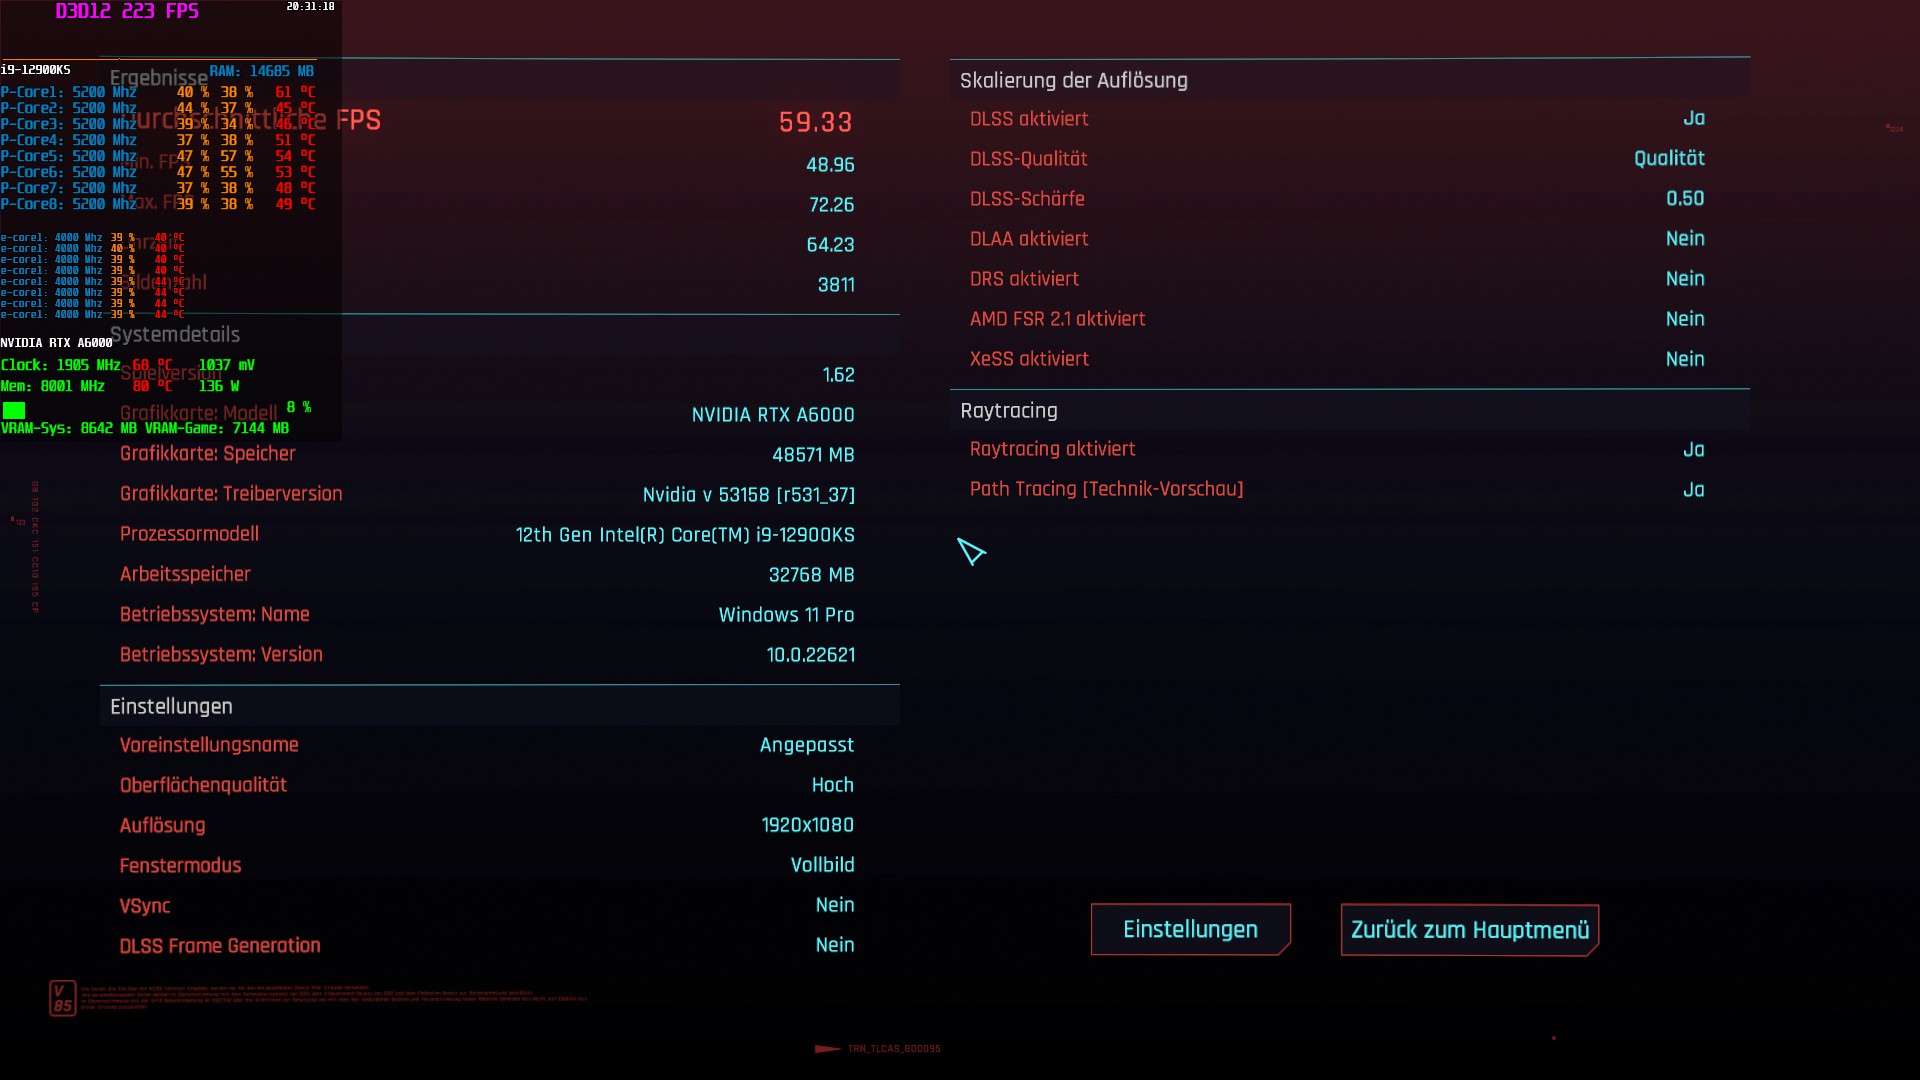This screenshot has width=1920, height=1080.
Task: Click the DLSS-Schärfe value 0.50
Action: point(1684,199)
